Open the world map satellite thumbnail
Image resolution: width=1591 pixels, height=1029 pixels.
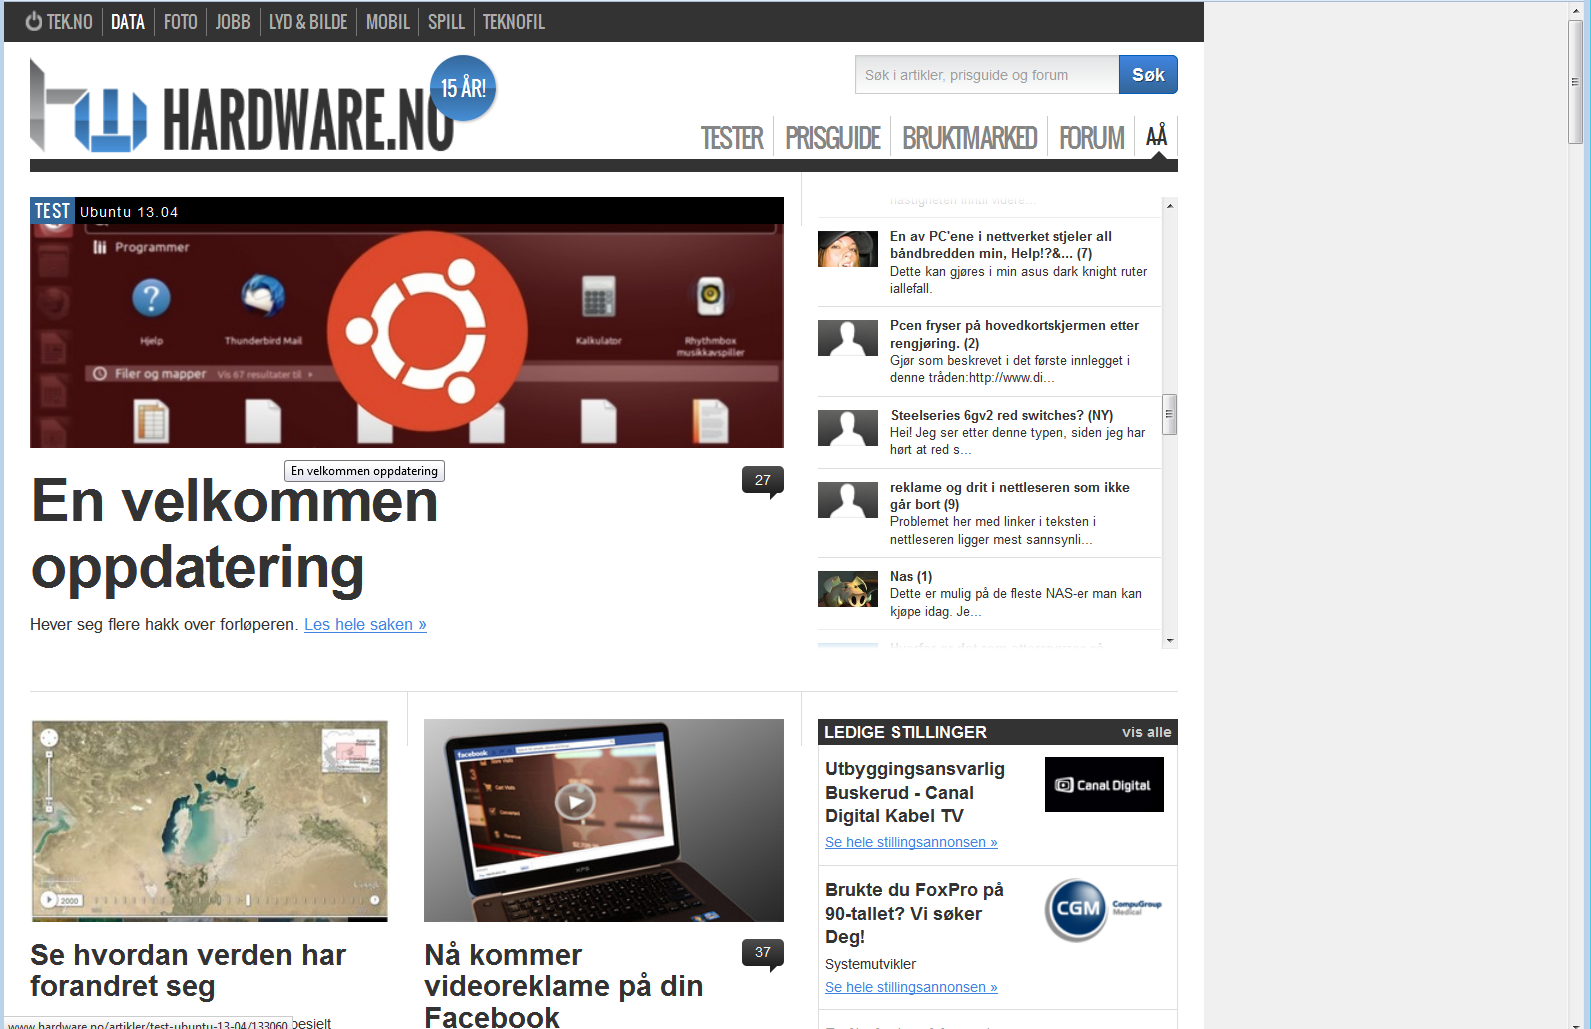(209, 820)
